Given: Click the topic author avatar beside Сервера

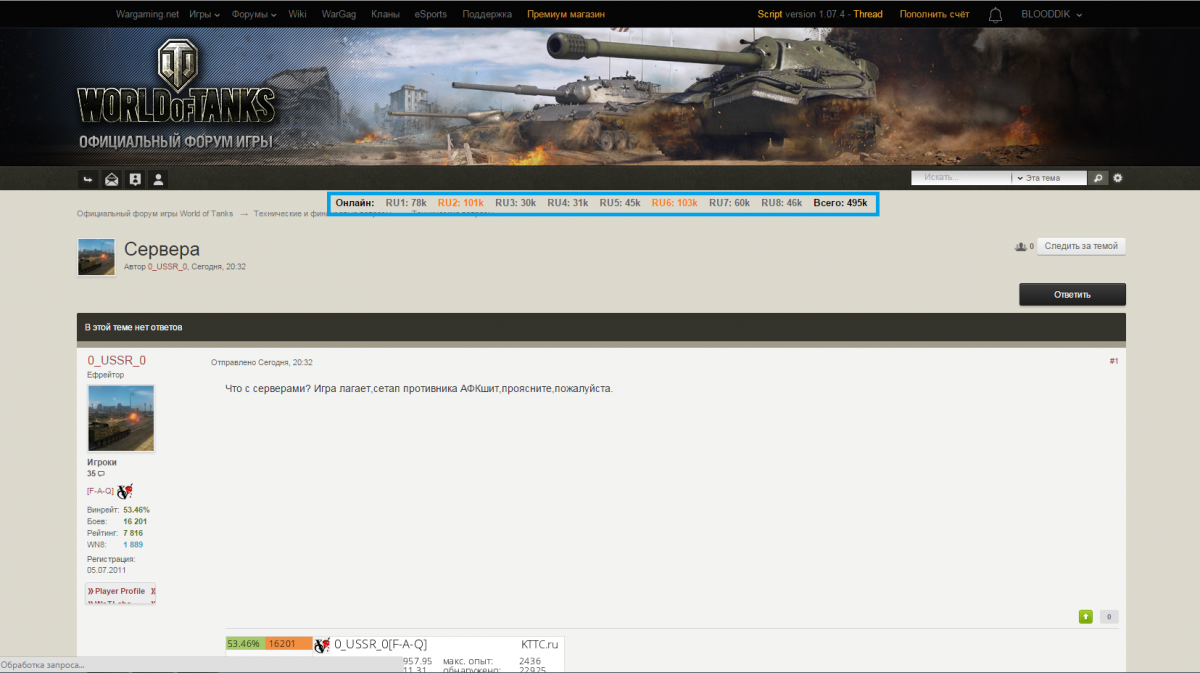Looking at the screenshot, I should 96,257.
